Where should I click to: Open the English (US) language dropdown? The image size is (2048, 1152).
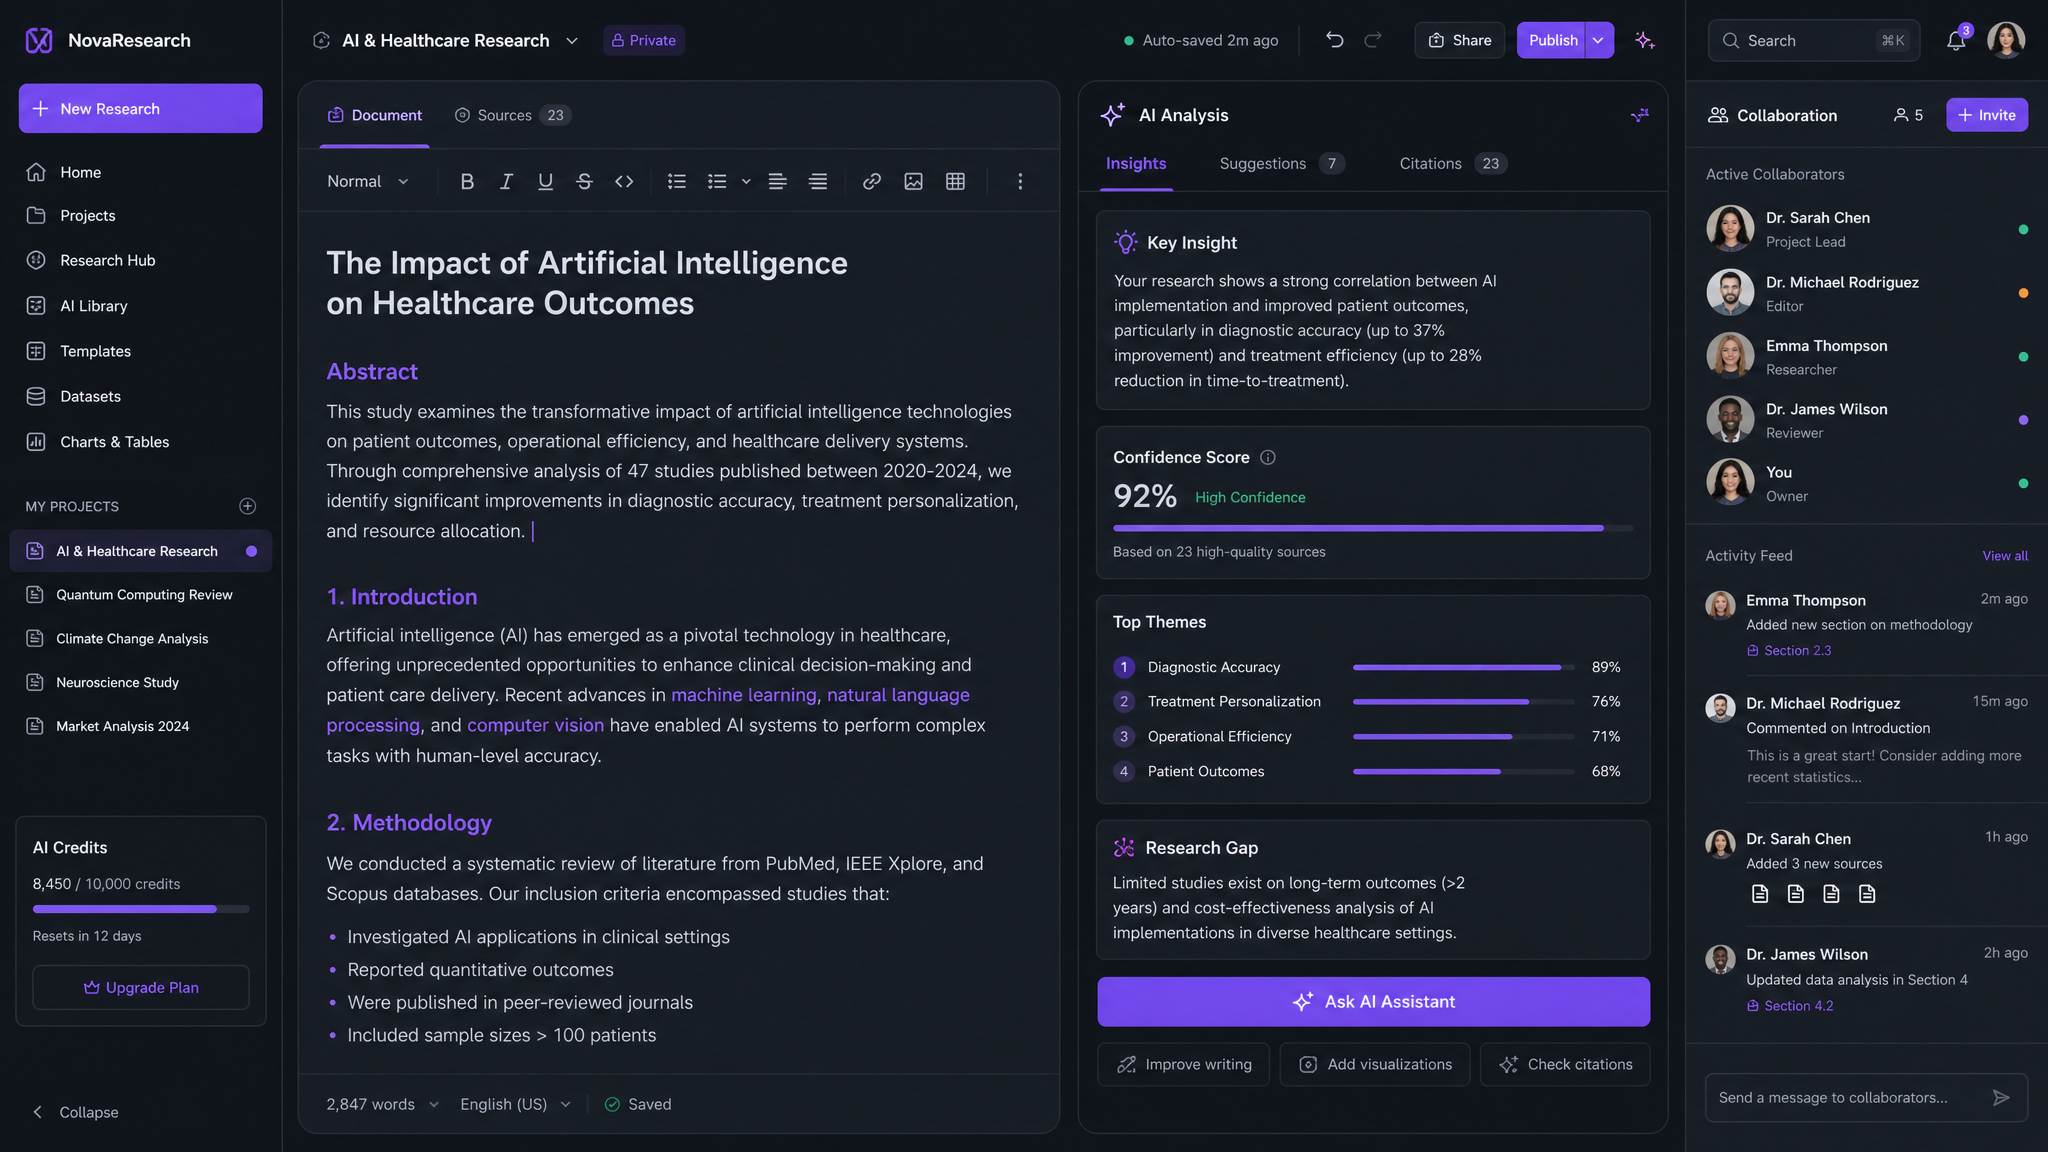click(x=515, y=1104)
